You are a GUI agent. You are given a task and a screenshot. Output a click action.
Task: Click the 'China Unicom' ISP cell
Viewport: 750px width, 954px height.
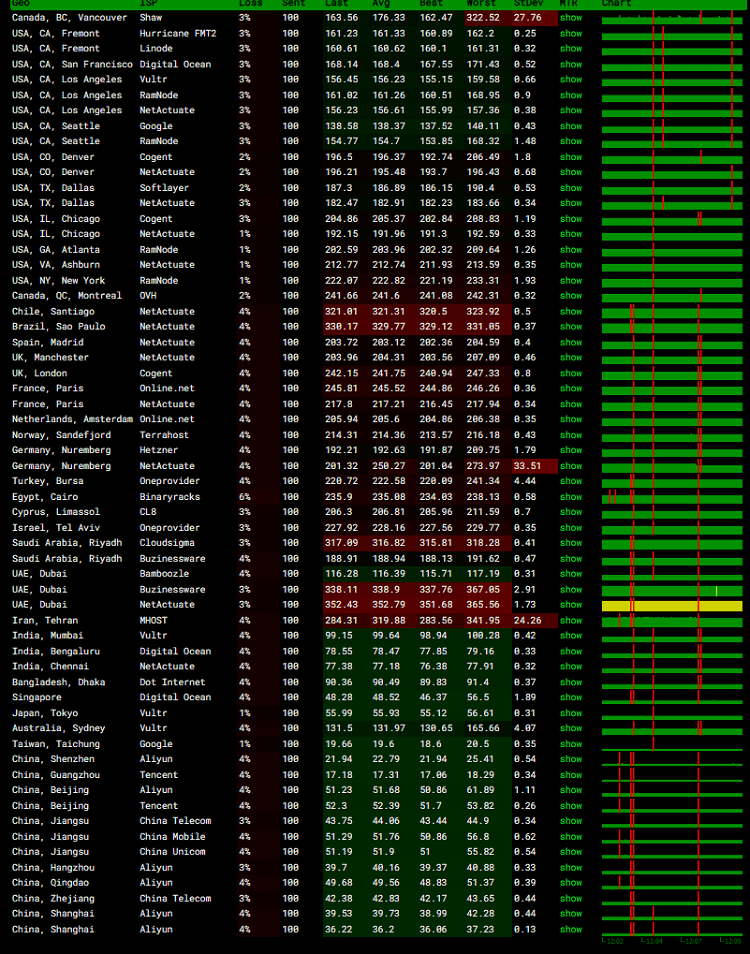pos(172,852)
